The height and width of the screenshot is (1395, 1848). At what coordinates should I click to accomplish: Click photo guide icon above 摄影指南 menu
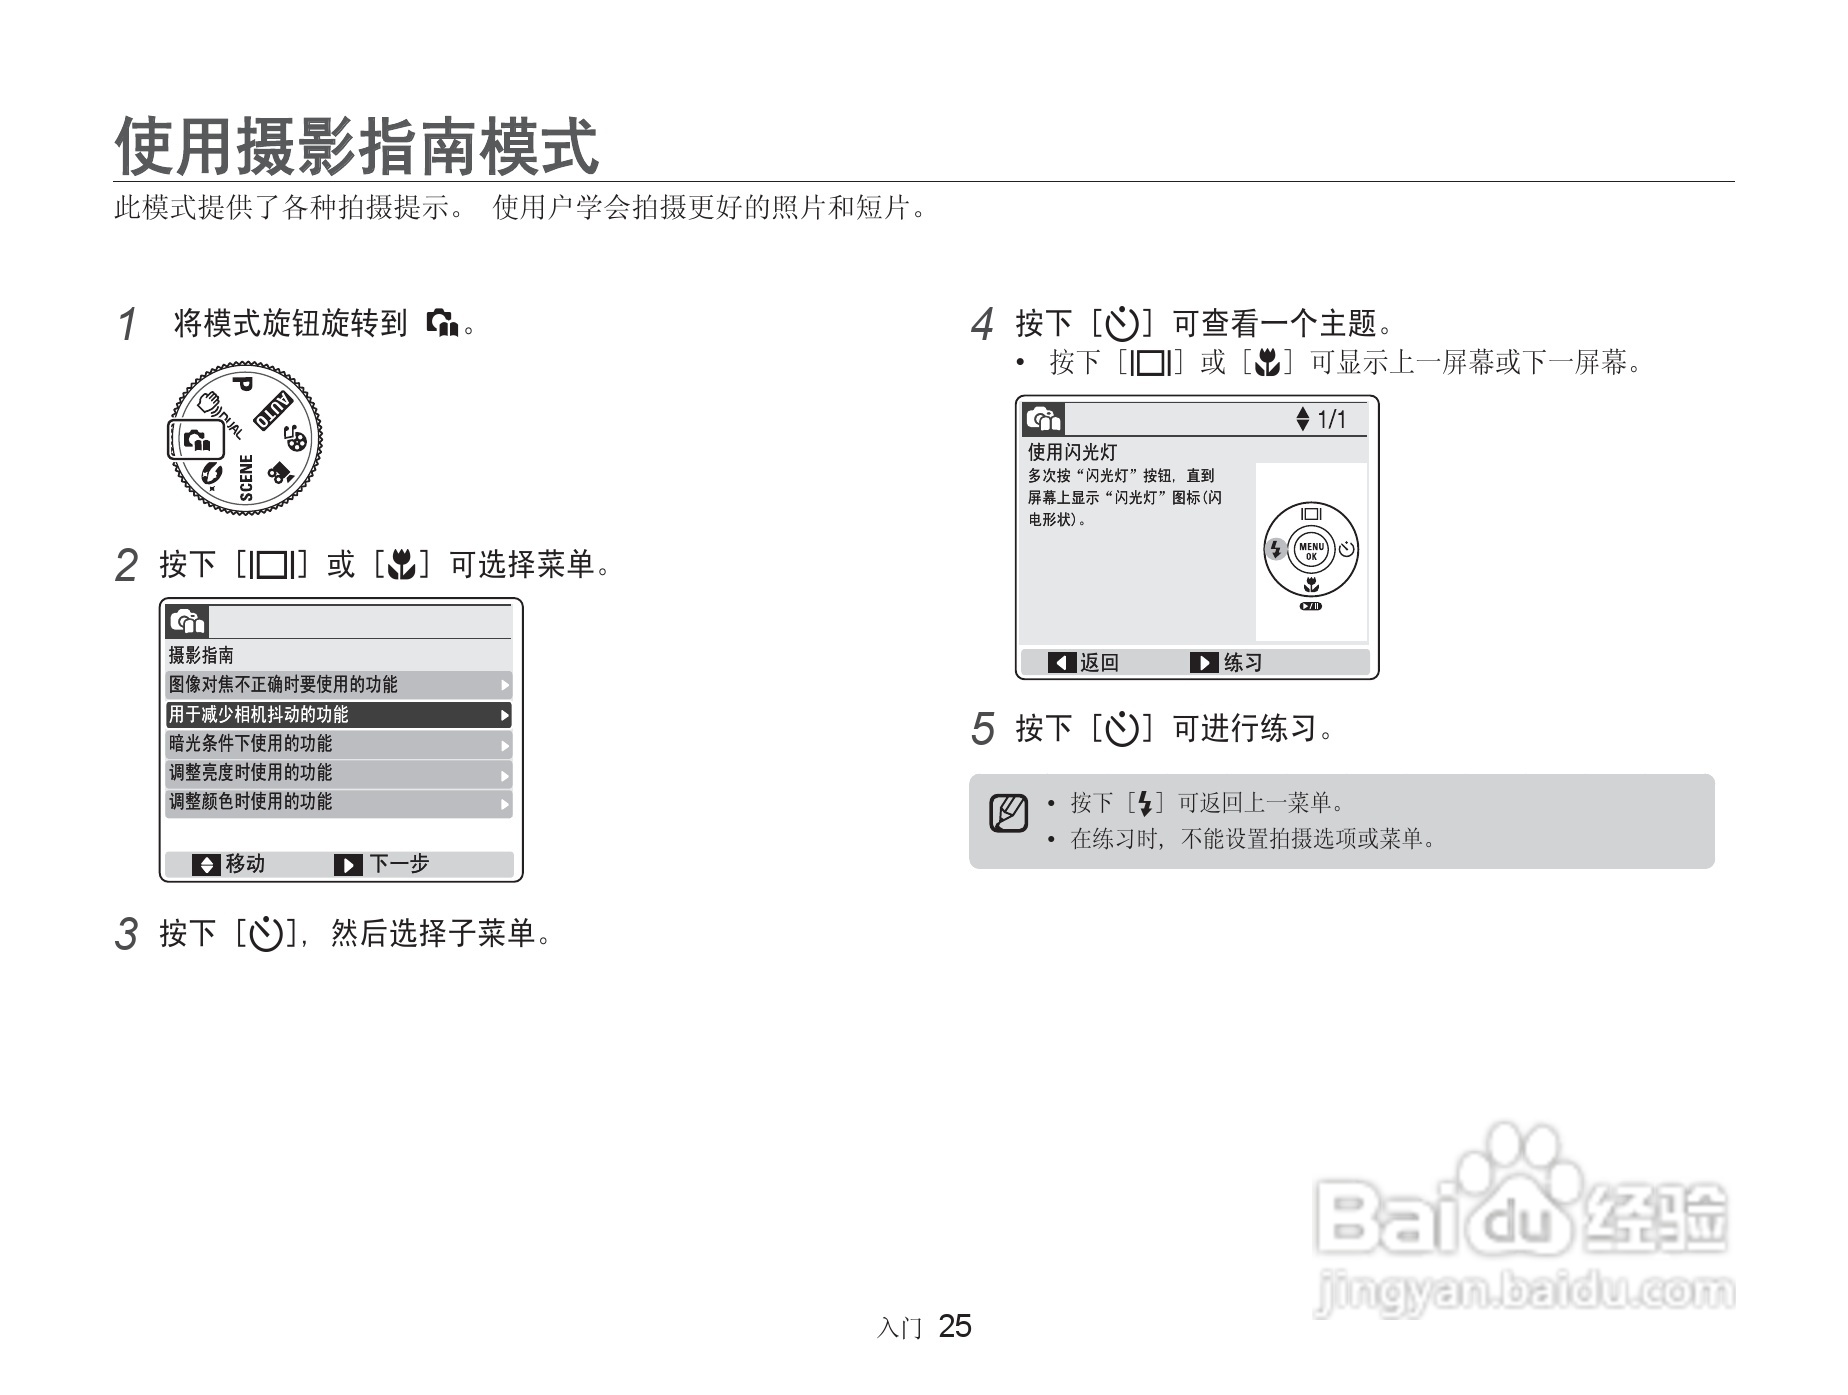coord(187,622)
